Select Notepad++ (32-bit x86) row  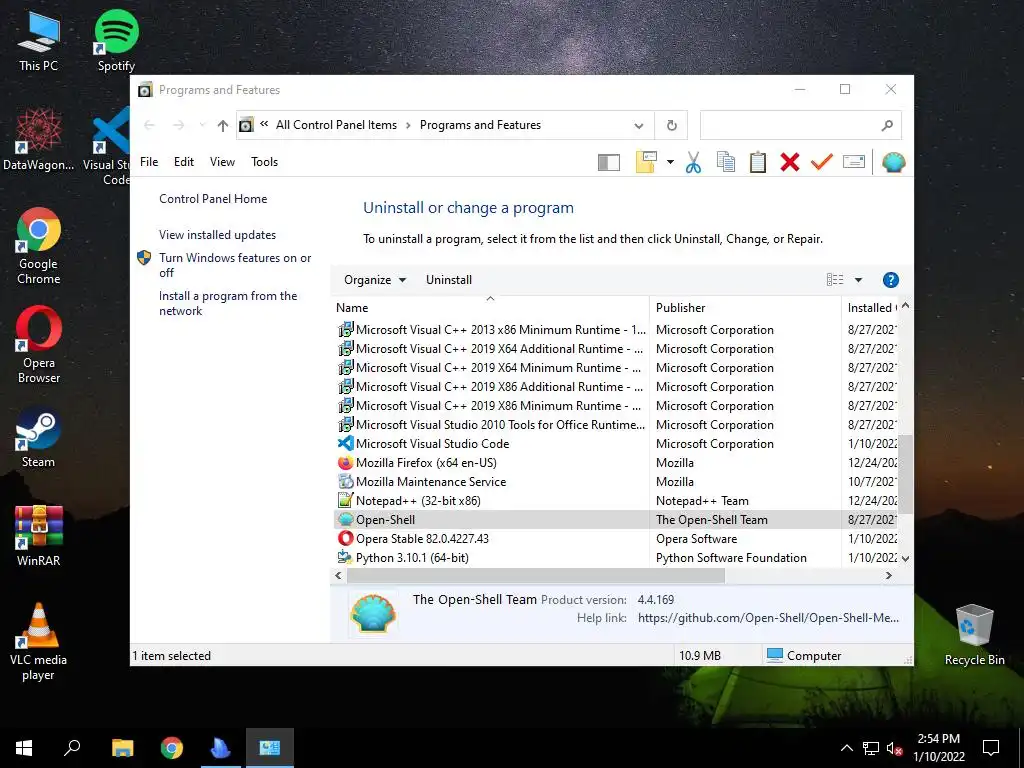(x=614, y=500)
